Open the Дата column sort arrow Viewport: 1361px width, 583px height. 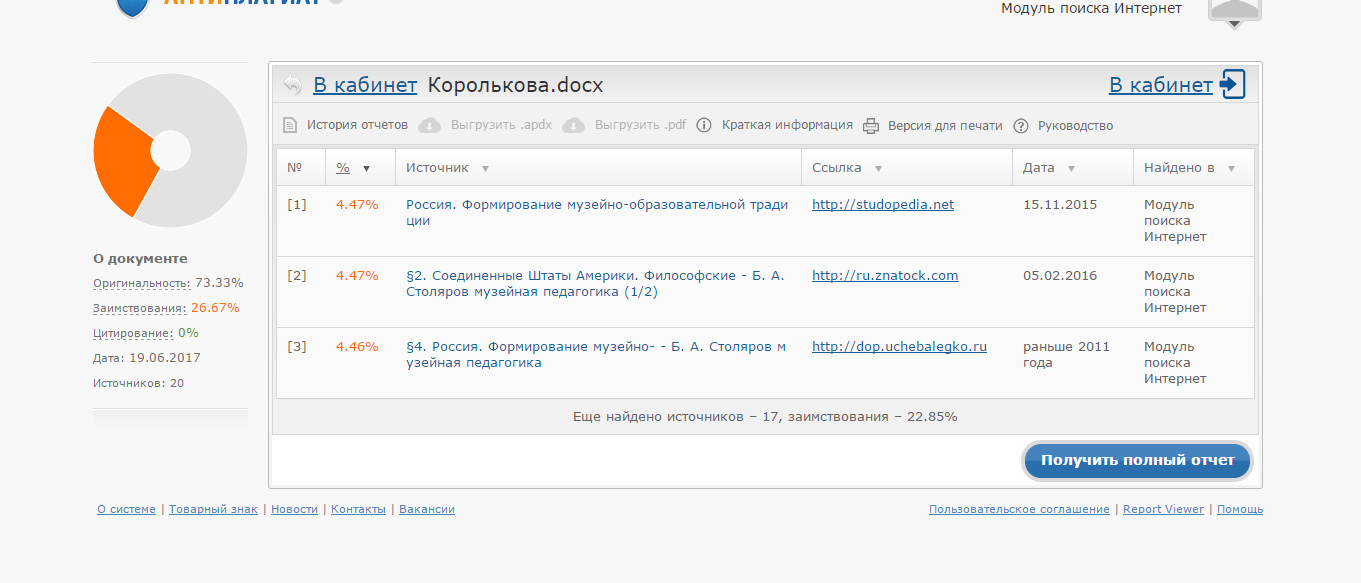click(1071, 169)
